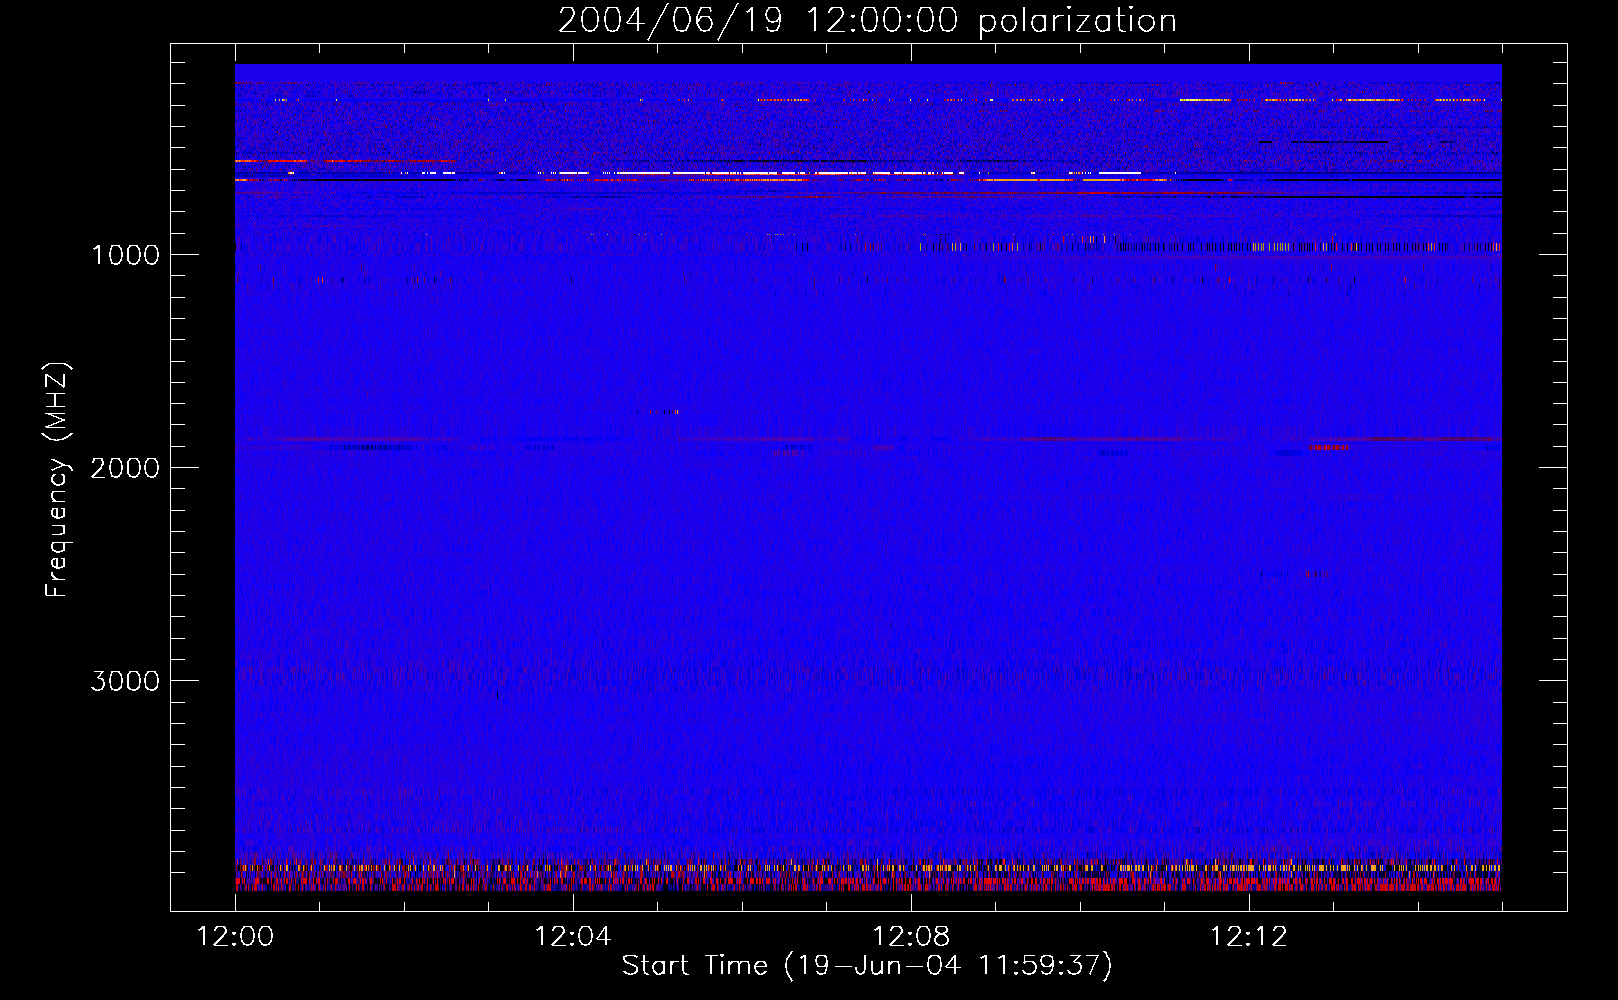
Task: Click the plot title '2004/06/19 12:00:00 polarization'
Action: point(867,21)
